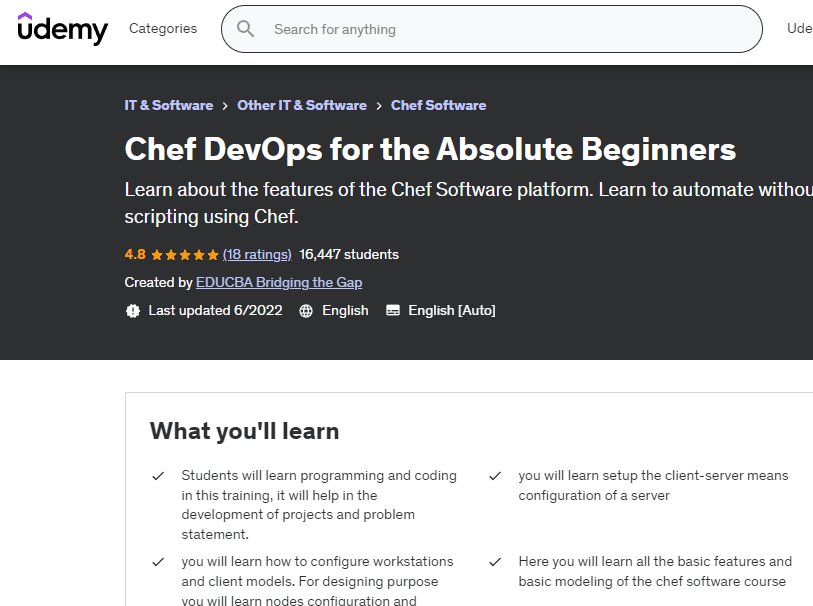Screen dimensions: 813x606
Task: Select the Chef Software breadcrumb link
Action: point(438,105)
